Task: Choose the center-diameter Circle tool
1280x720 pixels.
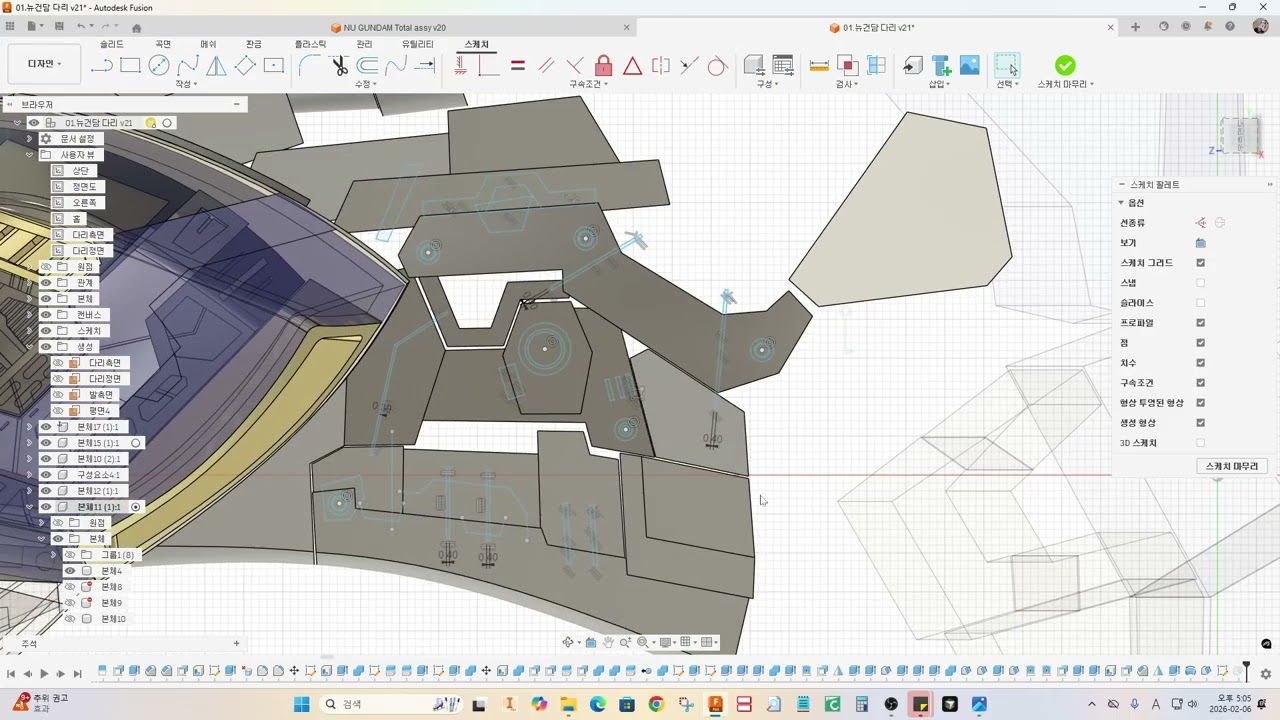Action: pyautogui.click(x=159, y=66)
